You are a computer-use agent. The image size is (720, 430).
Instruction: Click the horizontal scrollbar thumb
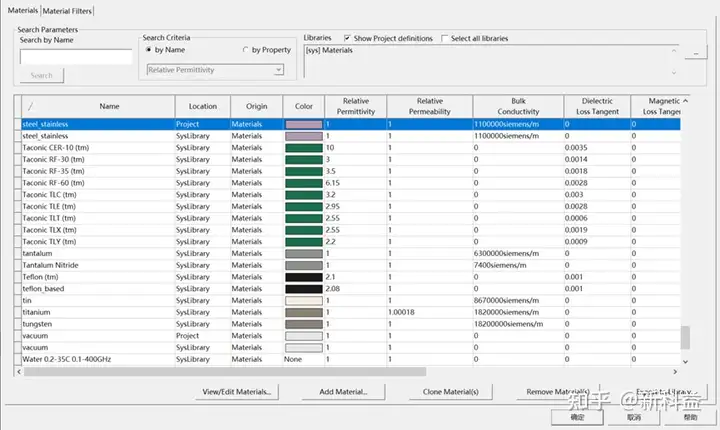click(x=225, y=372)
